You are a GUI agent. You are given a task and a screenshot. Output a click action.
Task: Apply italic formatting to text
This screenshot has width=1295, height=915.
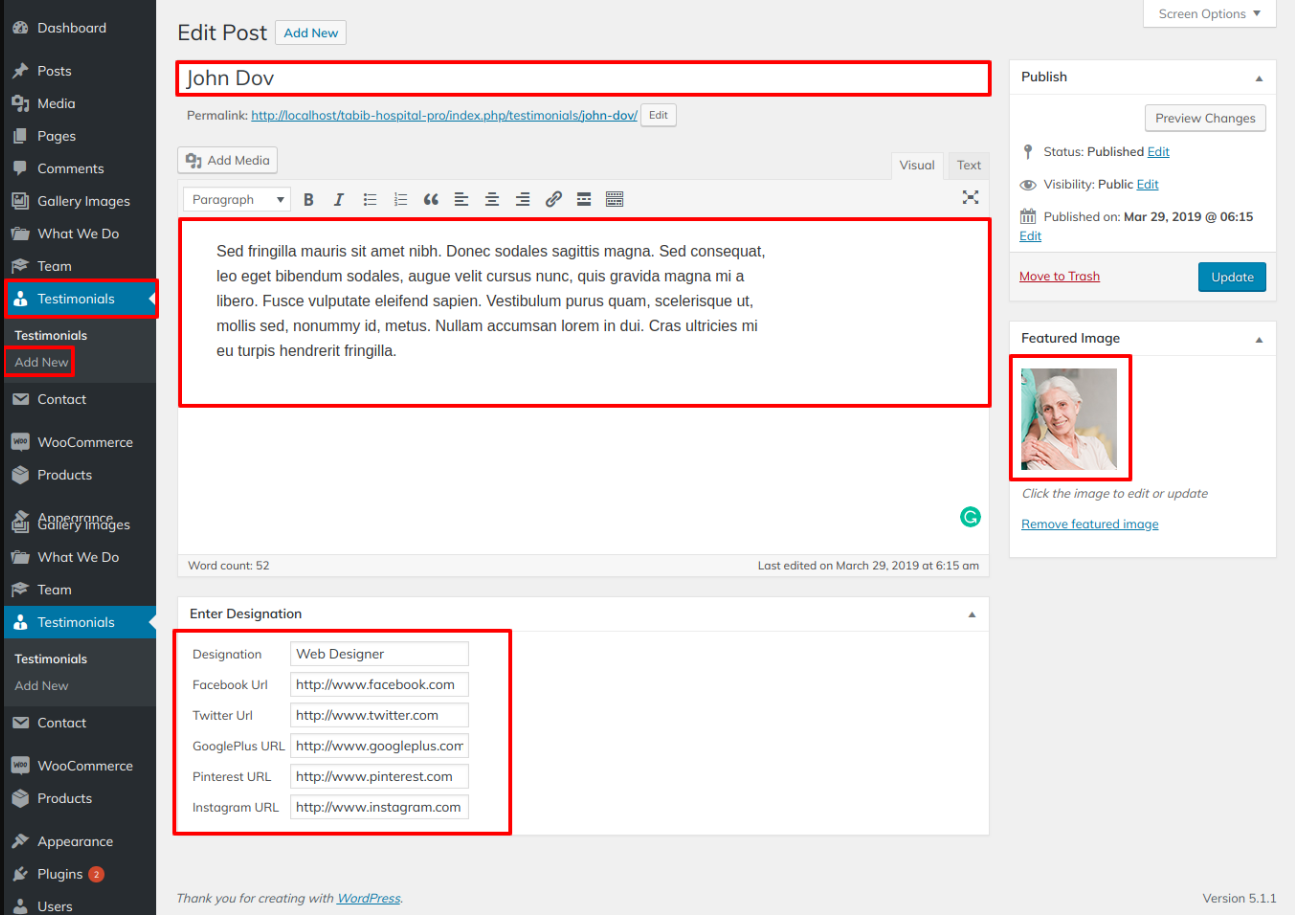tap(339, 200)
